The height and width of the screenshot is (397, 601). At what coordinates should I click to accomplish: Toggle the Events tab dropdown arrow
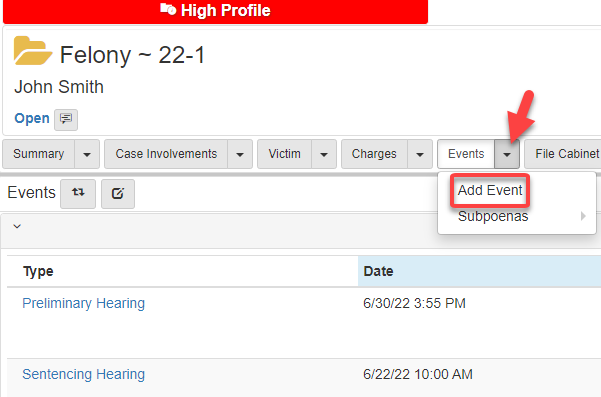click(x=507, y=154)
